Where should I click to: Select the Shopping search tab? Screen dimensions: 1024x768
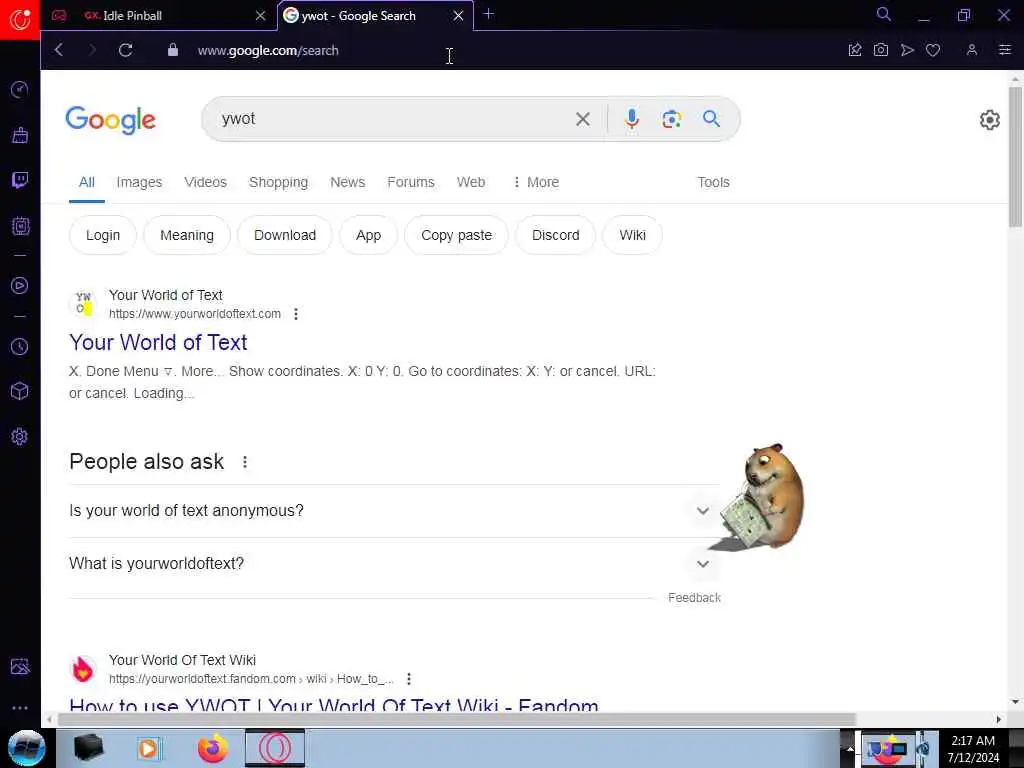click(278, 182)
